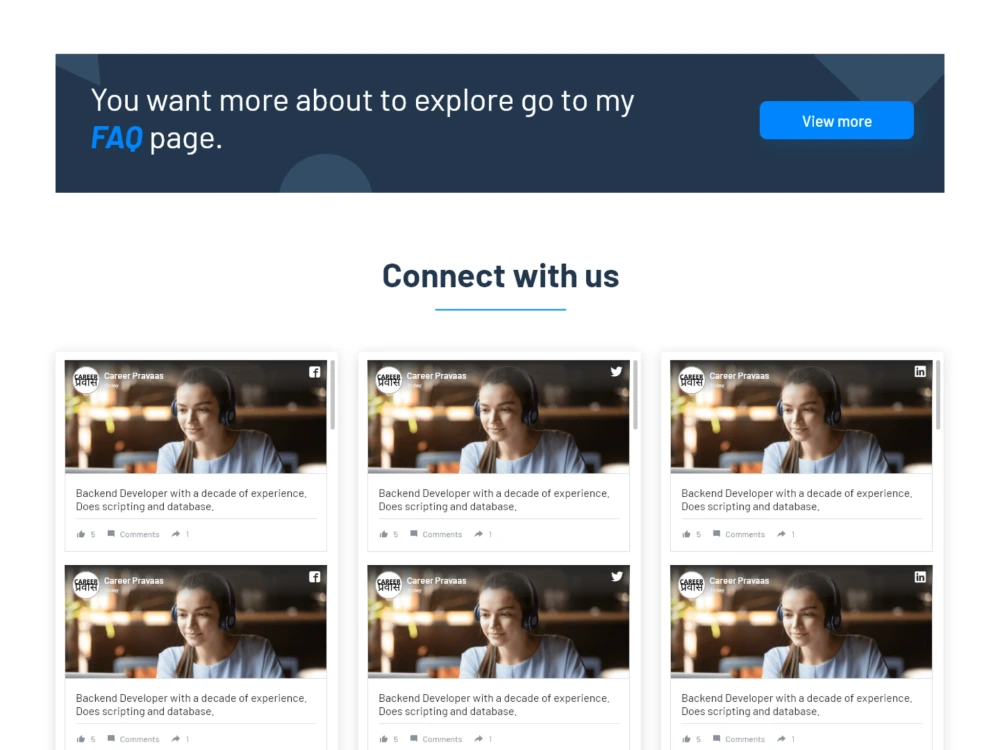Image resolution: width=1000 pixels, height=750 pixels.
Task: Click comment bubble icon on upper LinkedIn card
Action: point(717,534)
